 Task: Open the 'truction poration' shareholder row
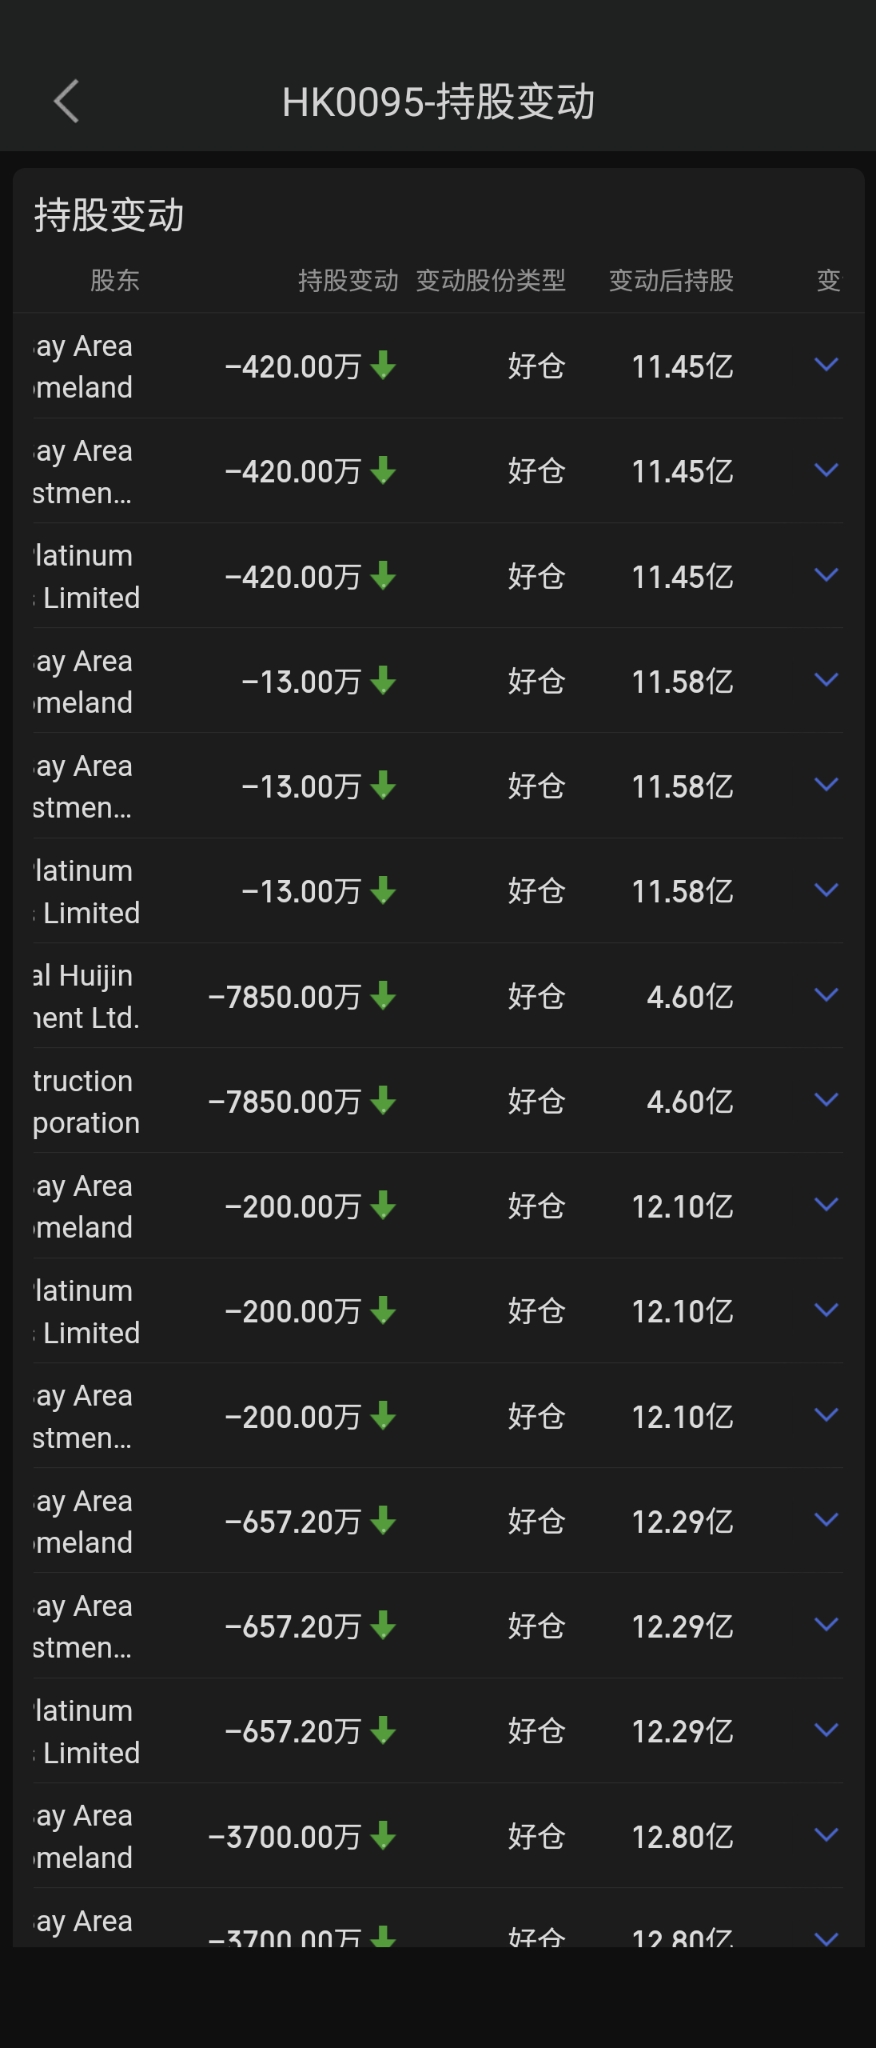click(x=86, y=1101)
